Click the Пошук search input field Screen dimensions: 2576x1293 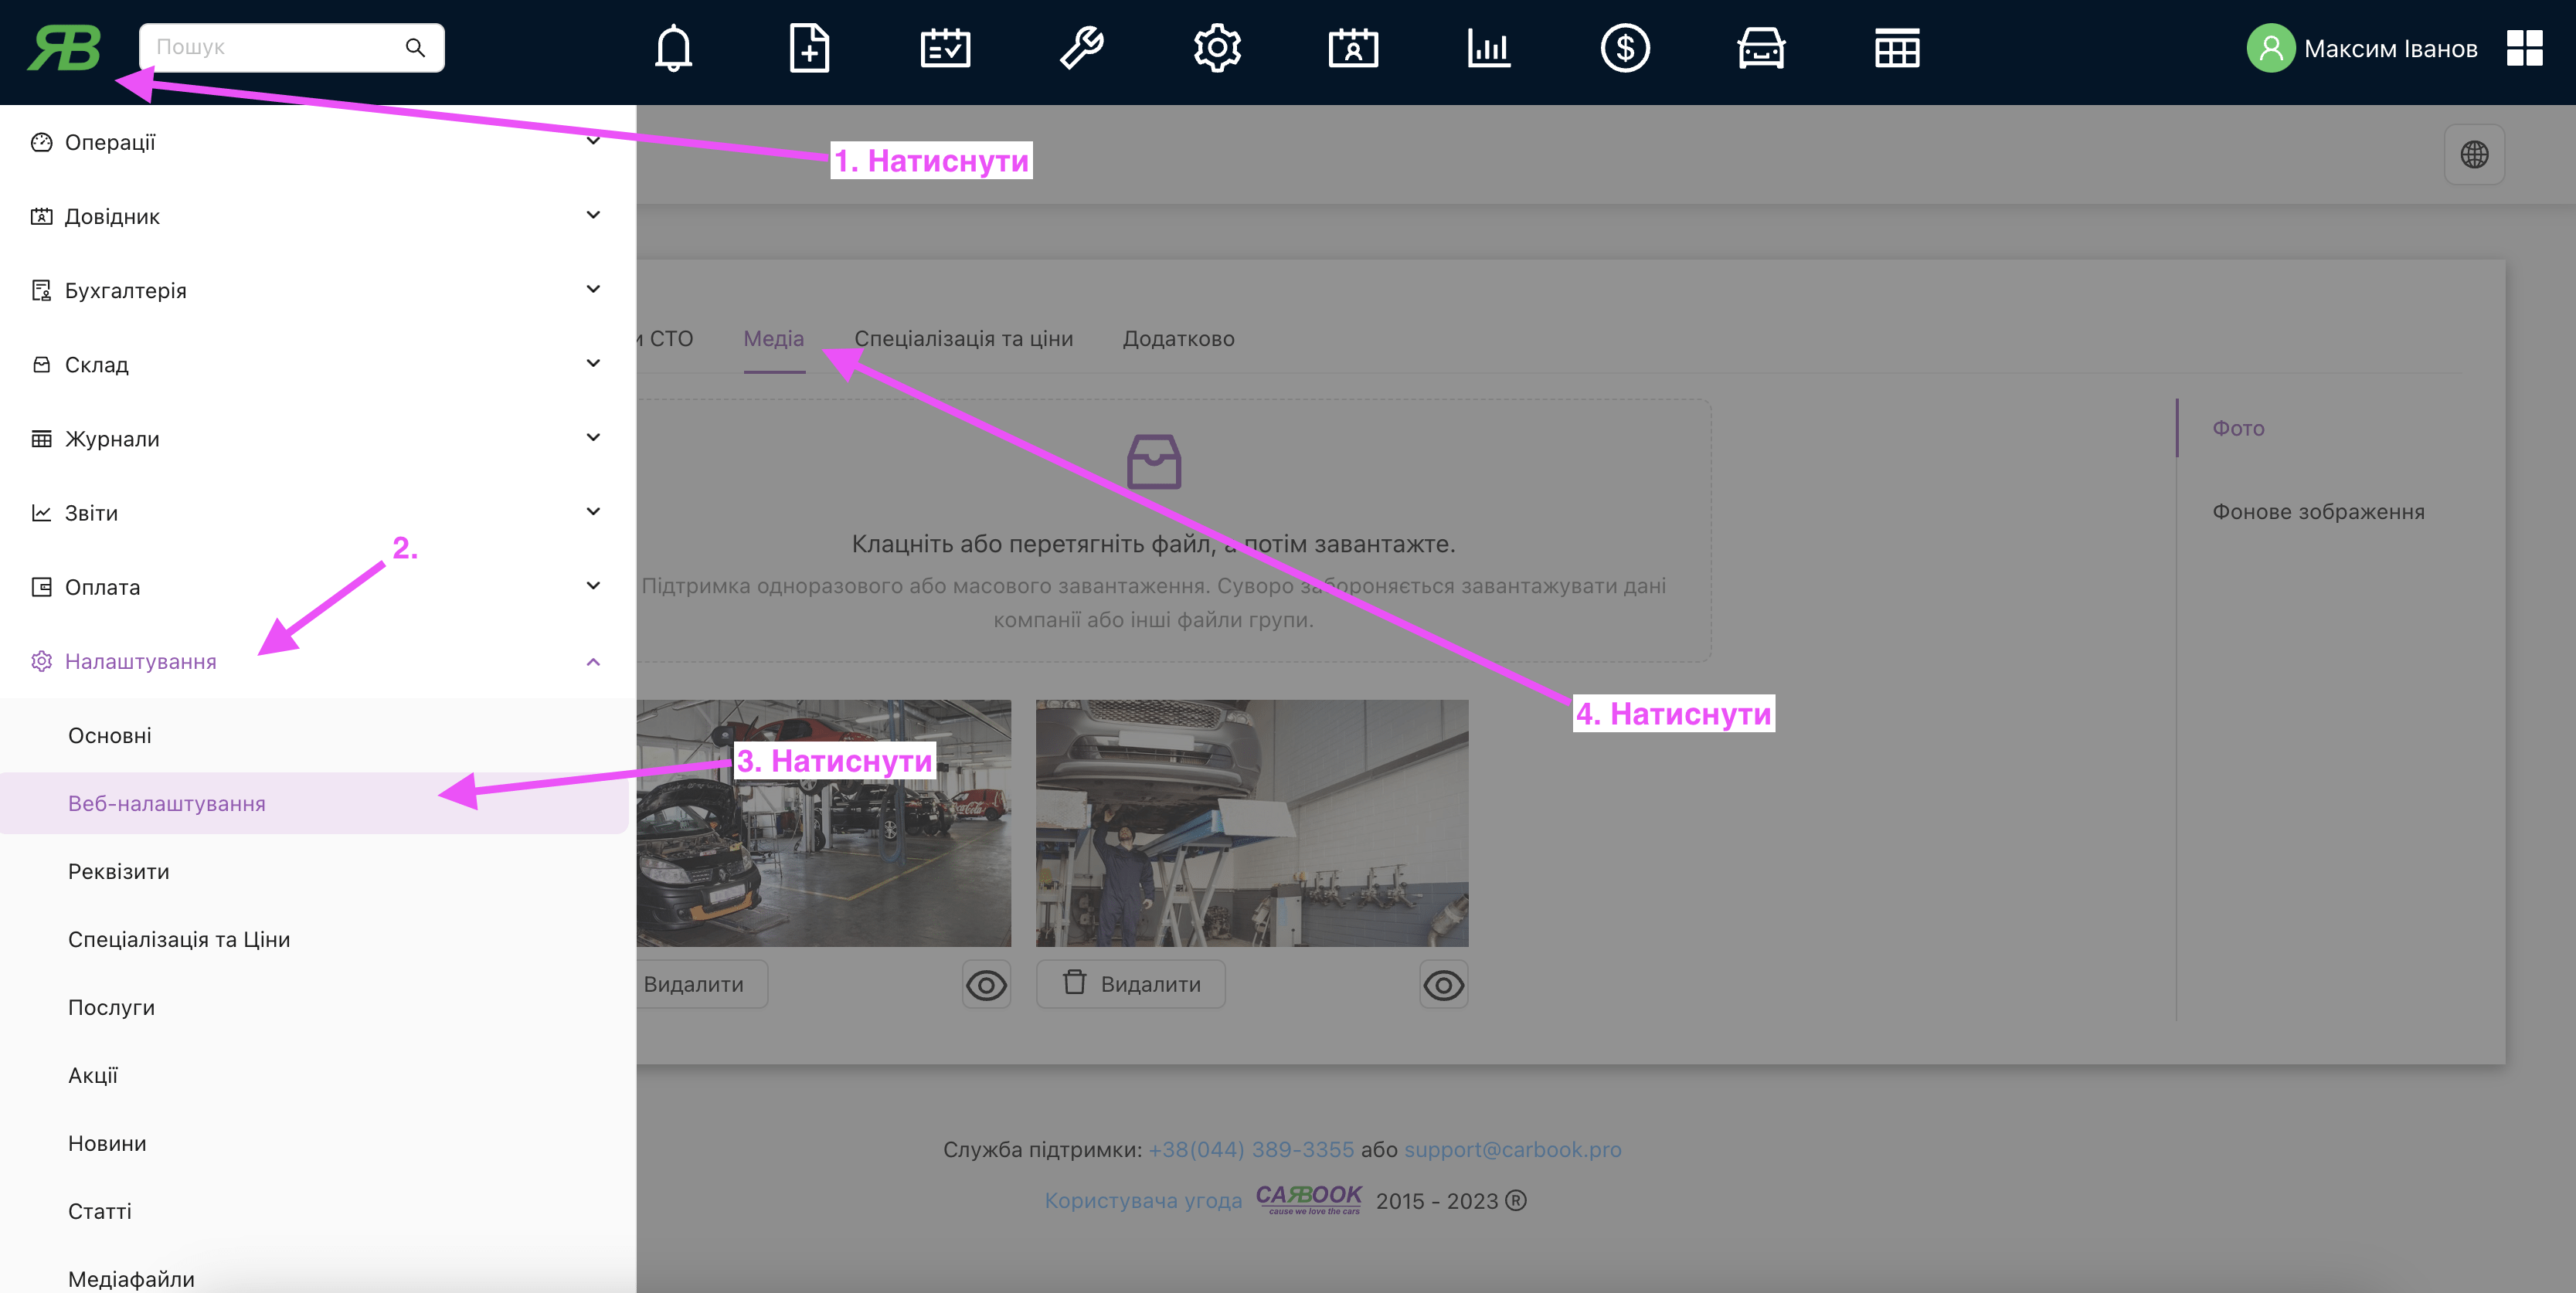coord(275,47)
